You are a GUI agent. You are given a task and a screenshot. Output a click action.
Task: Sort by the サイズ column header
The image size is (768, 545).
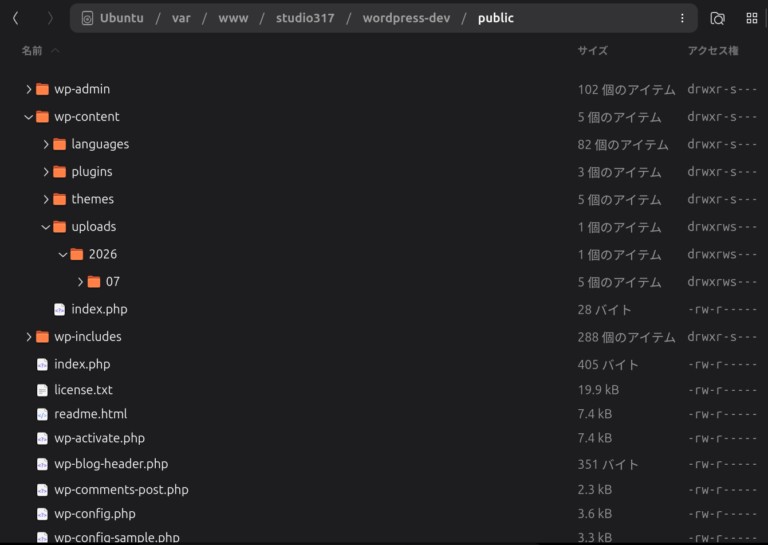coord(592,50)
